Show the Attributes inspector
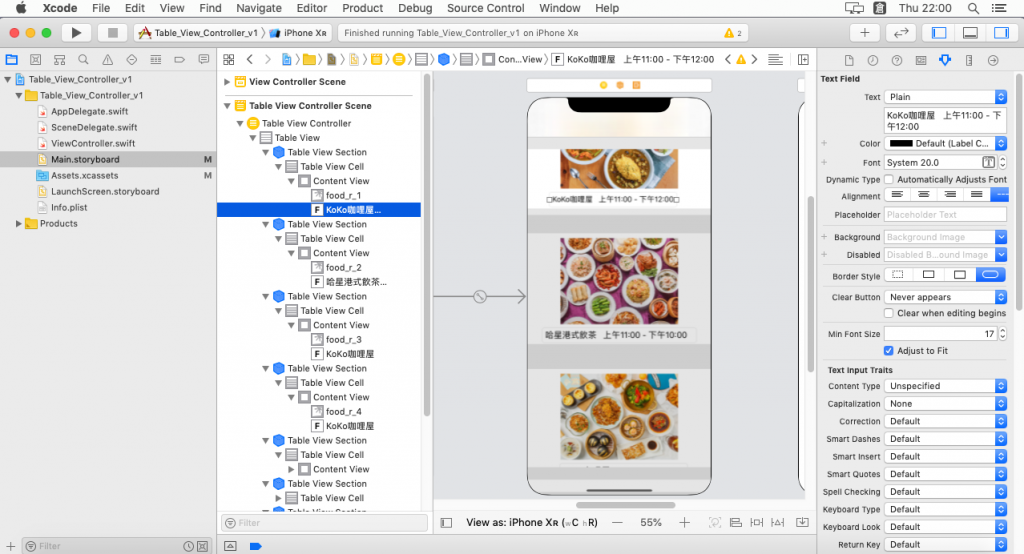This screenshot has height=554, width=1024. 945,60
